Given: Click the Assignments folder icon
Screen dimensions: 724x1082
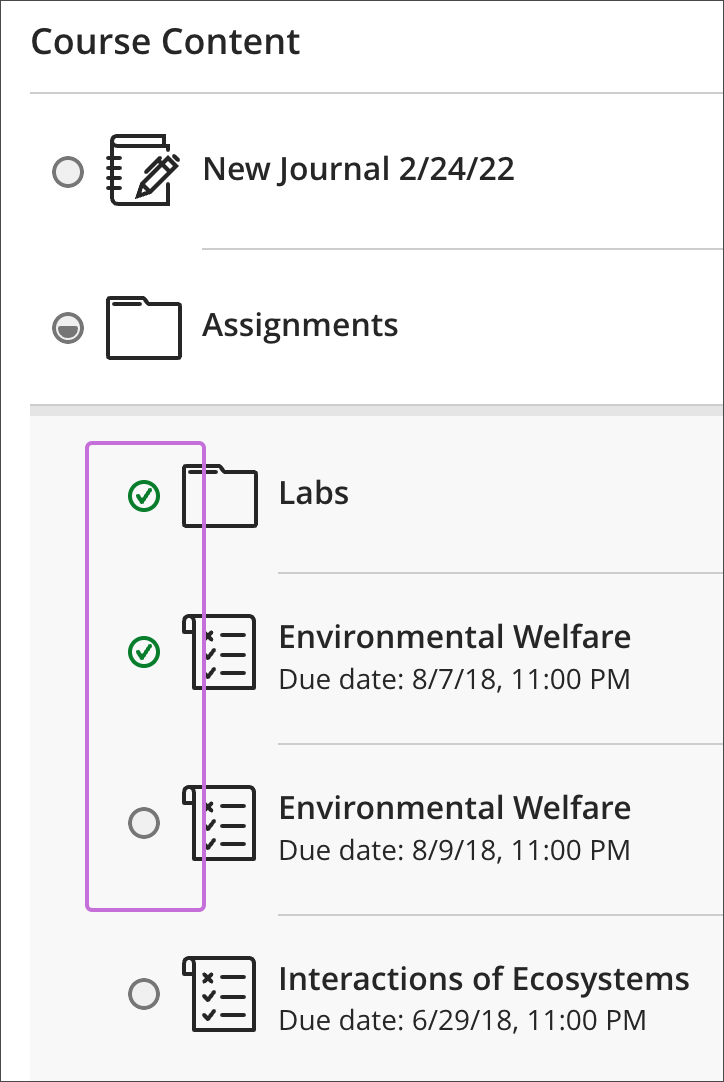Looking at the screenshot, I should tap(143, 327).
